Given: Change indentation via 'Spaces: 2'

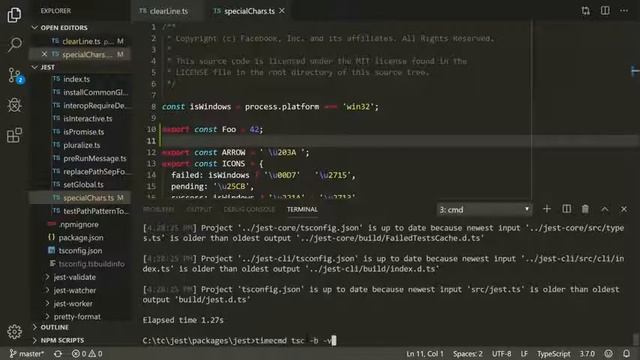Looking at the screenshot, I should (x=468, y=353).
